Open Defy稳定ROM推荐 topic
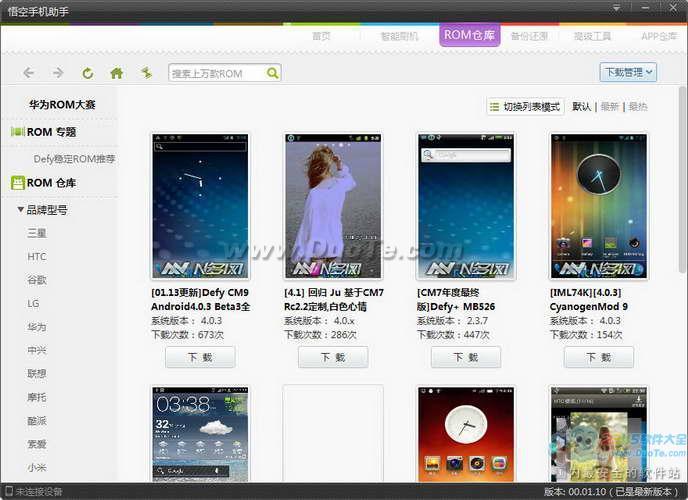 click(74, 159)
